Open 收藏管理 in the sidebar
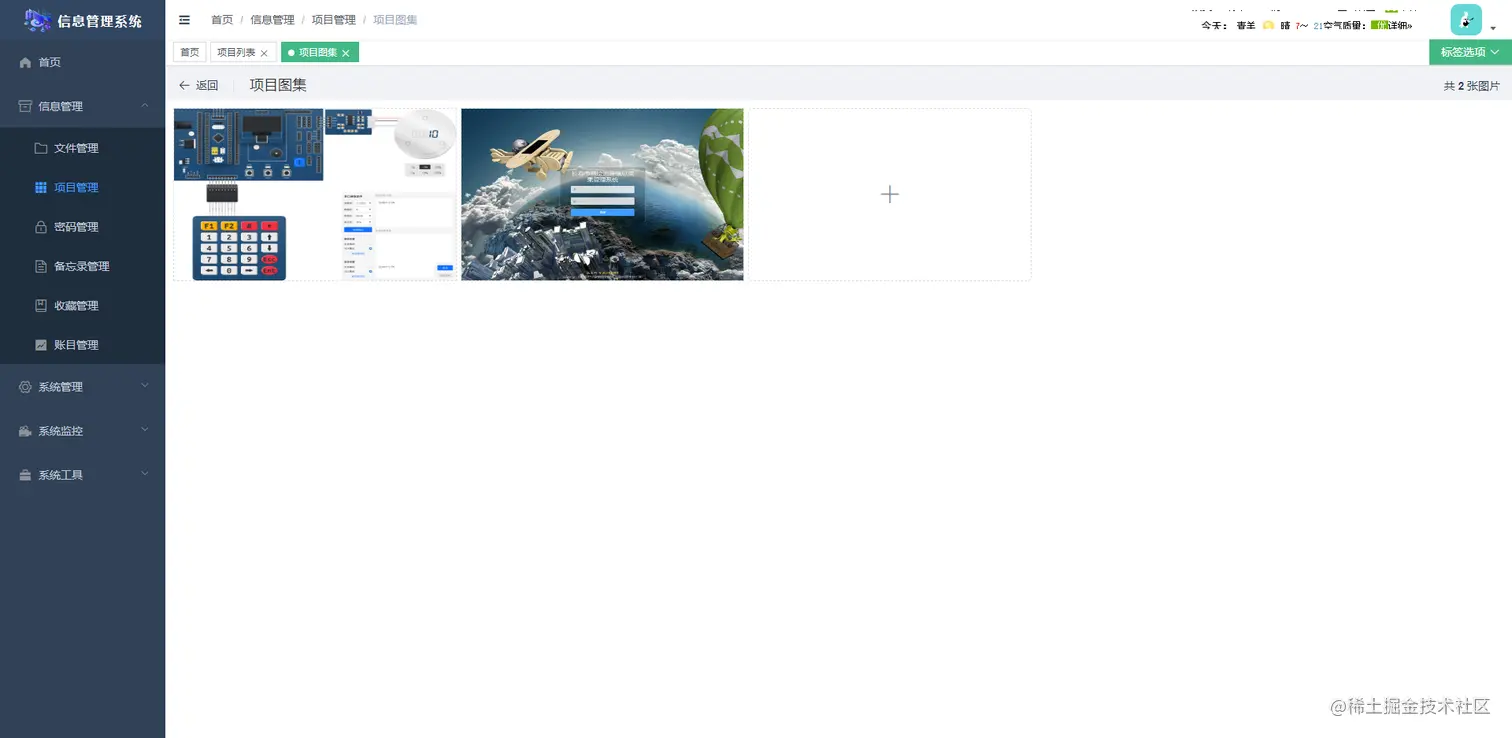Image resolution: width=1512 pixels, height=738 pixels. 82,305
